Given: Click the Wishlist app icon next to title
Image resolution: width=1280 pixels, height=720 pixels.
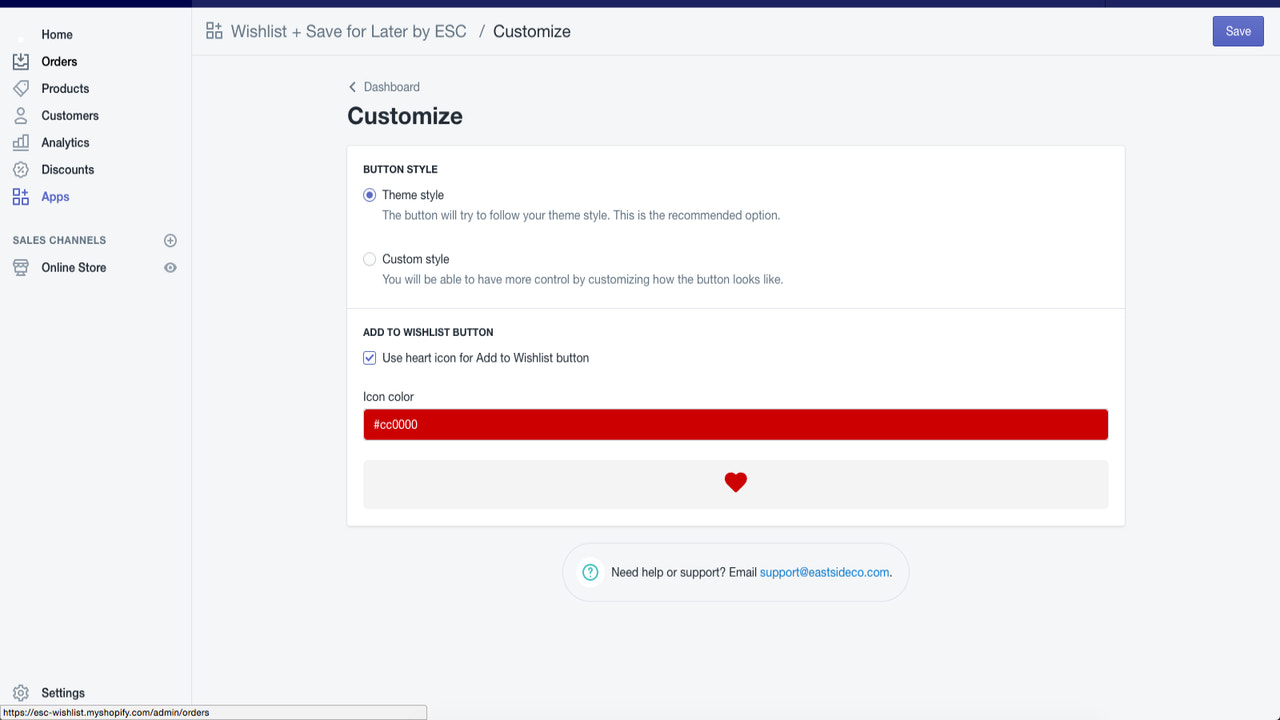Looking at the screenshot, I should 213,31.
